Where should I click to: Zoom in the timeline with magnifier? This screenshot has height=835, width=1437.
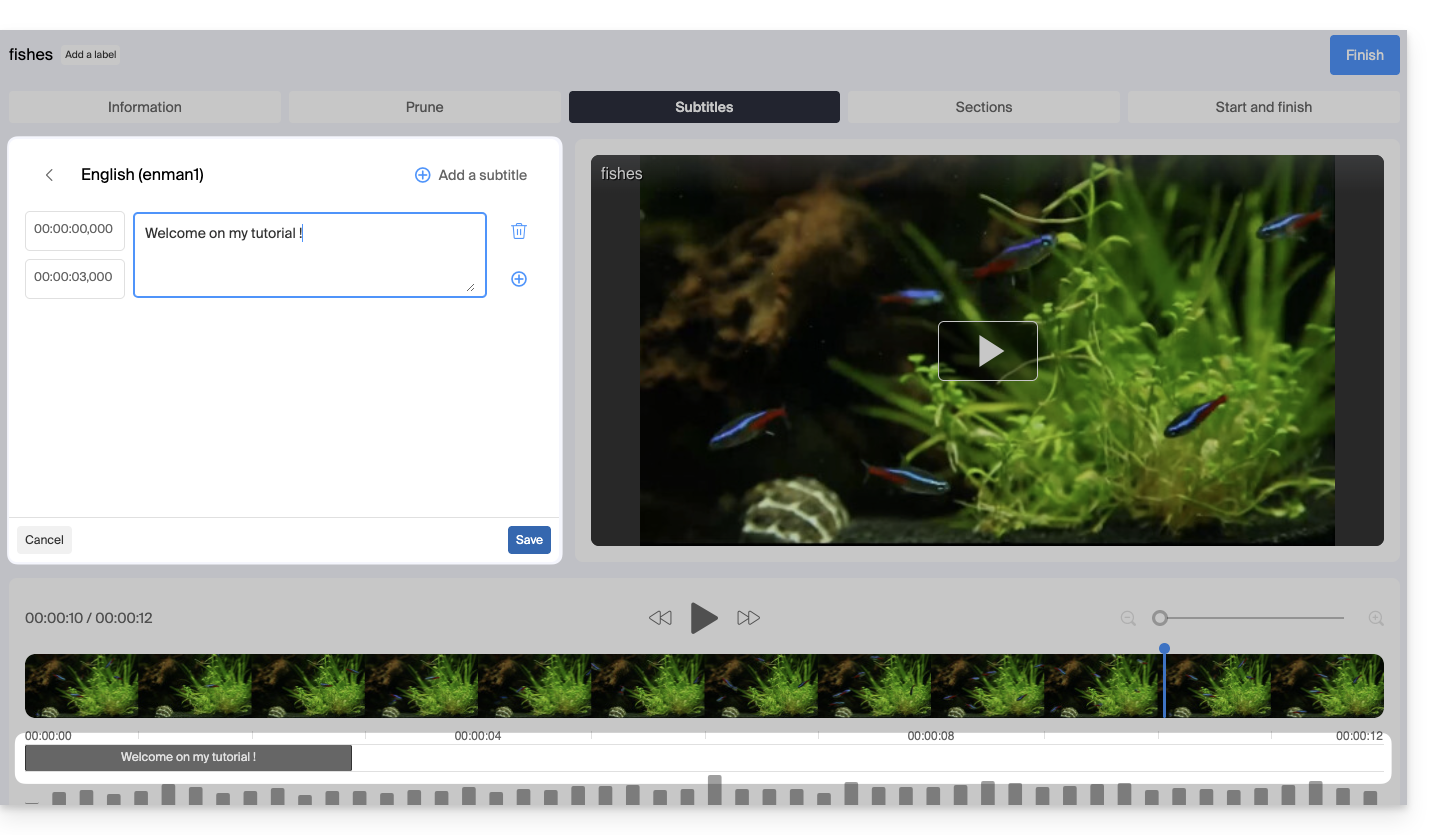click(1376, 619)
